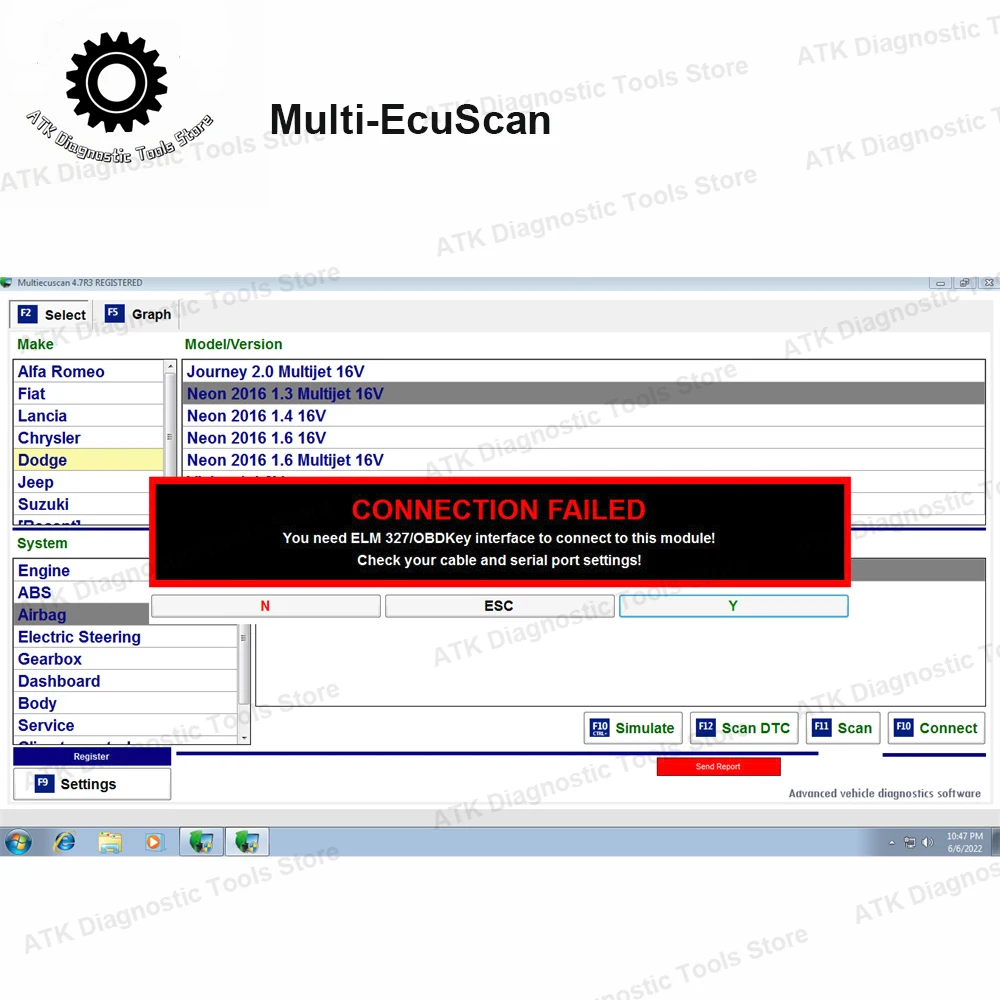Select Gearbox system

(x=126, y=659)
